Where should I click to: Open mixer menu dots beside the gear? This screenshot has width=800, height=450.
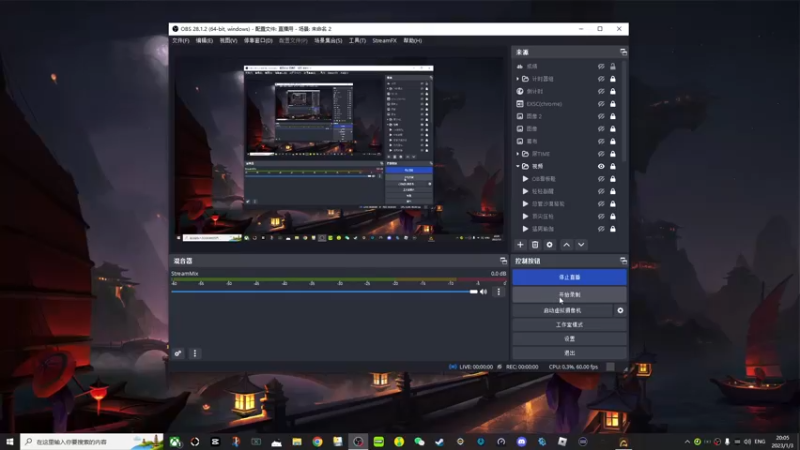click(195, 353)
